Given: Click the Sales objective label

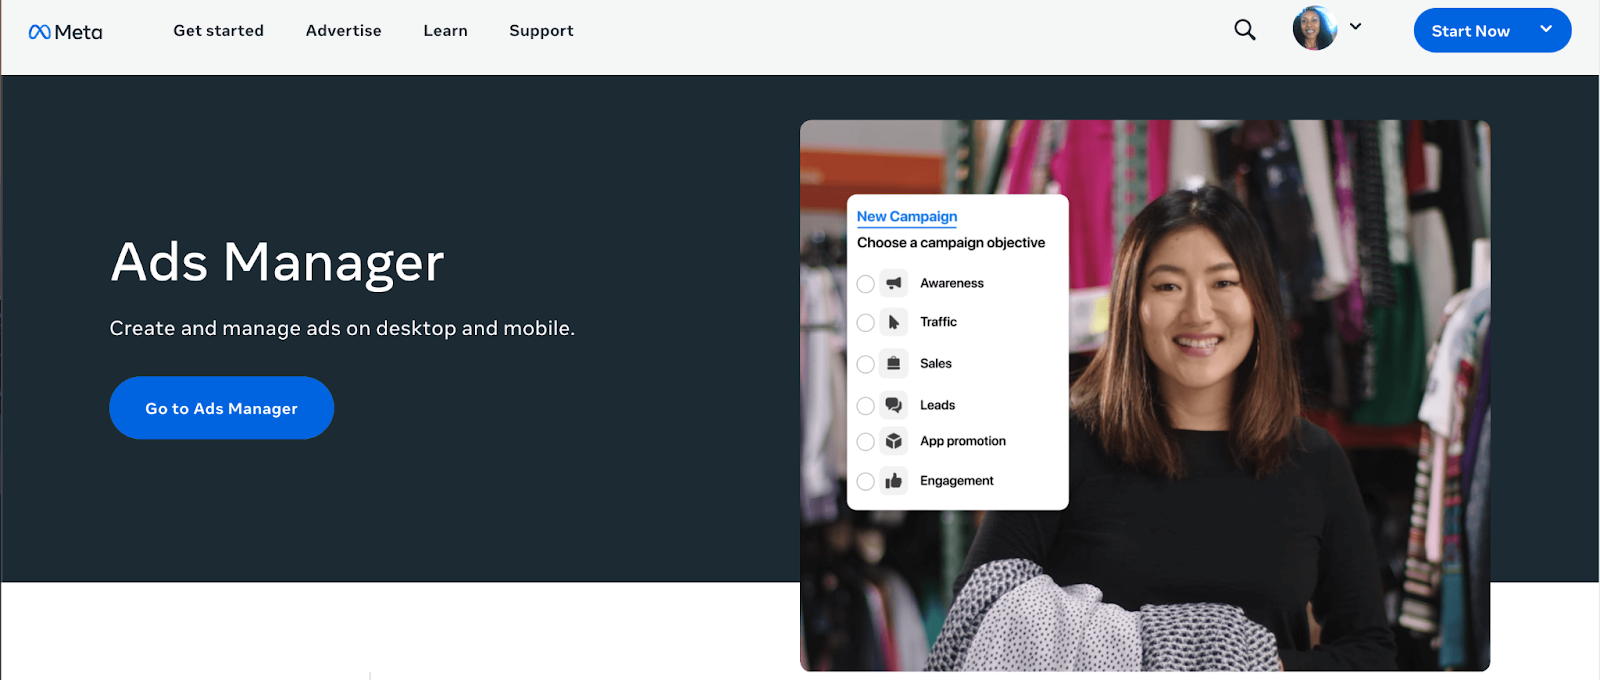Looking at the screenshot, I should [936, 363].
